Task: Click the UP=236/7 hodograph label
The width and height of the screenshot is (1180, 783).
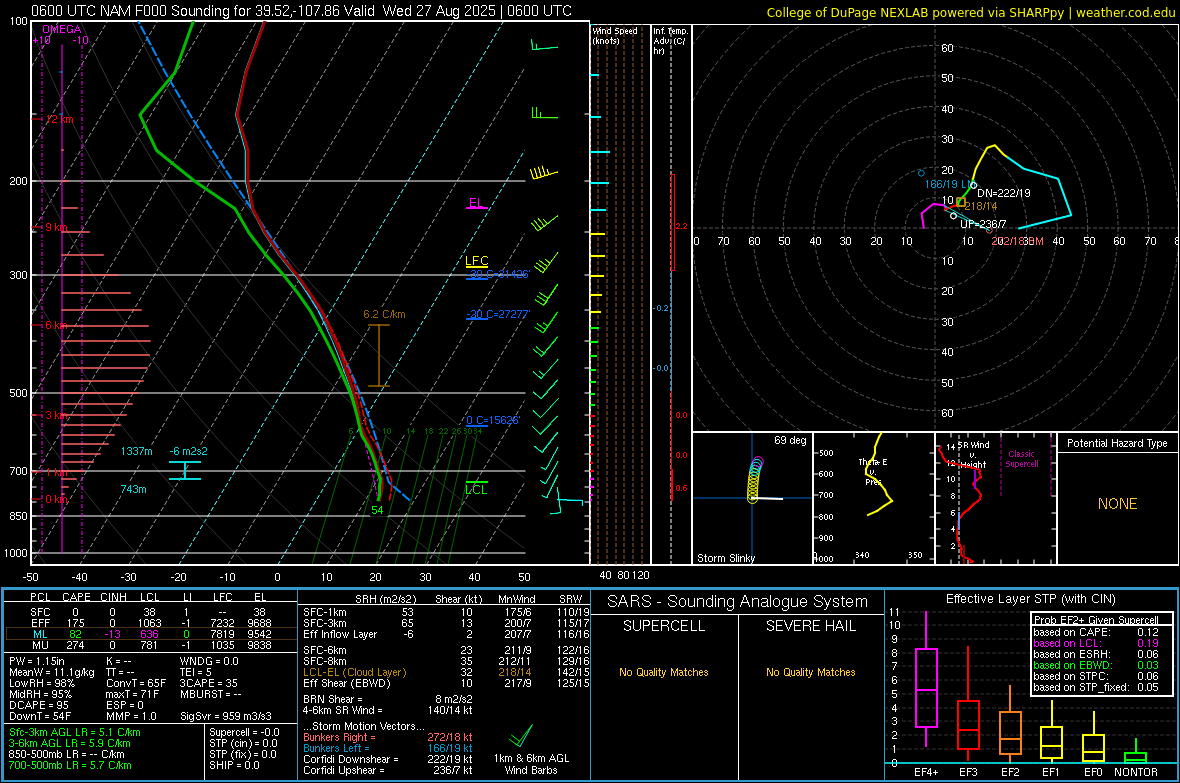Action: (983, 224)
